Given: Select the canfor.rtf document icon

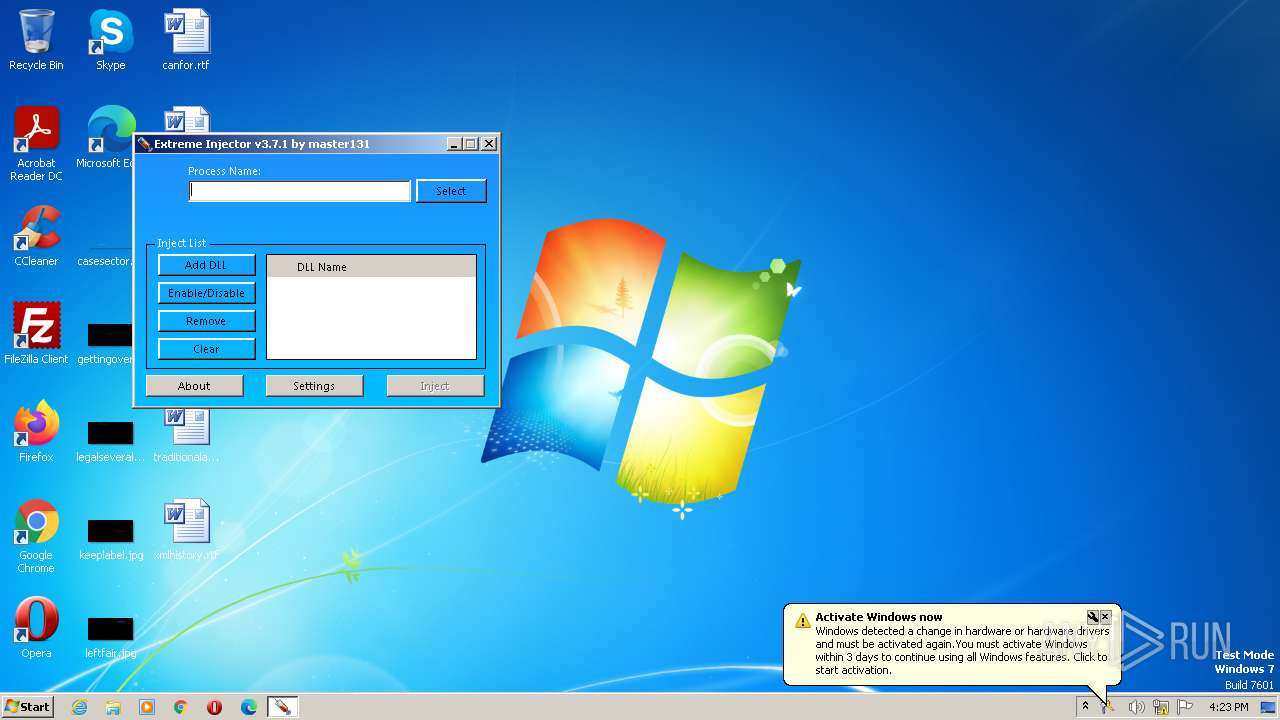Looking at the screenshot, I should pyautogui.click(x=186, y=40).
